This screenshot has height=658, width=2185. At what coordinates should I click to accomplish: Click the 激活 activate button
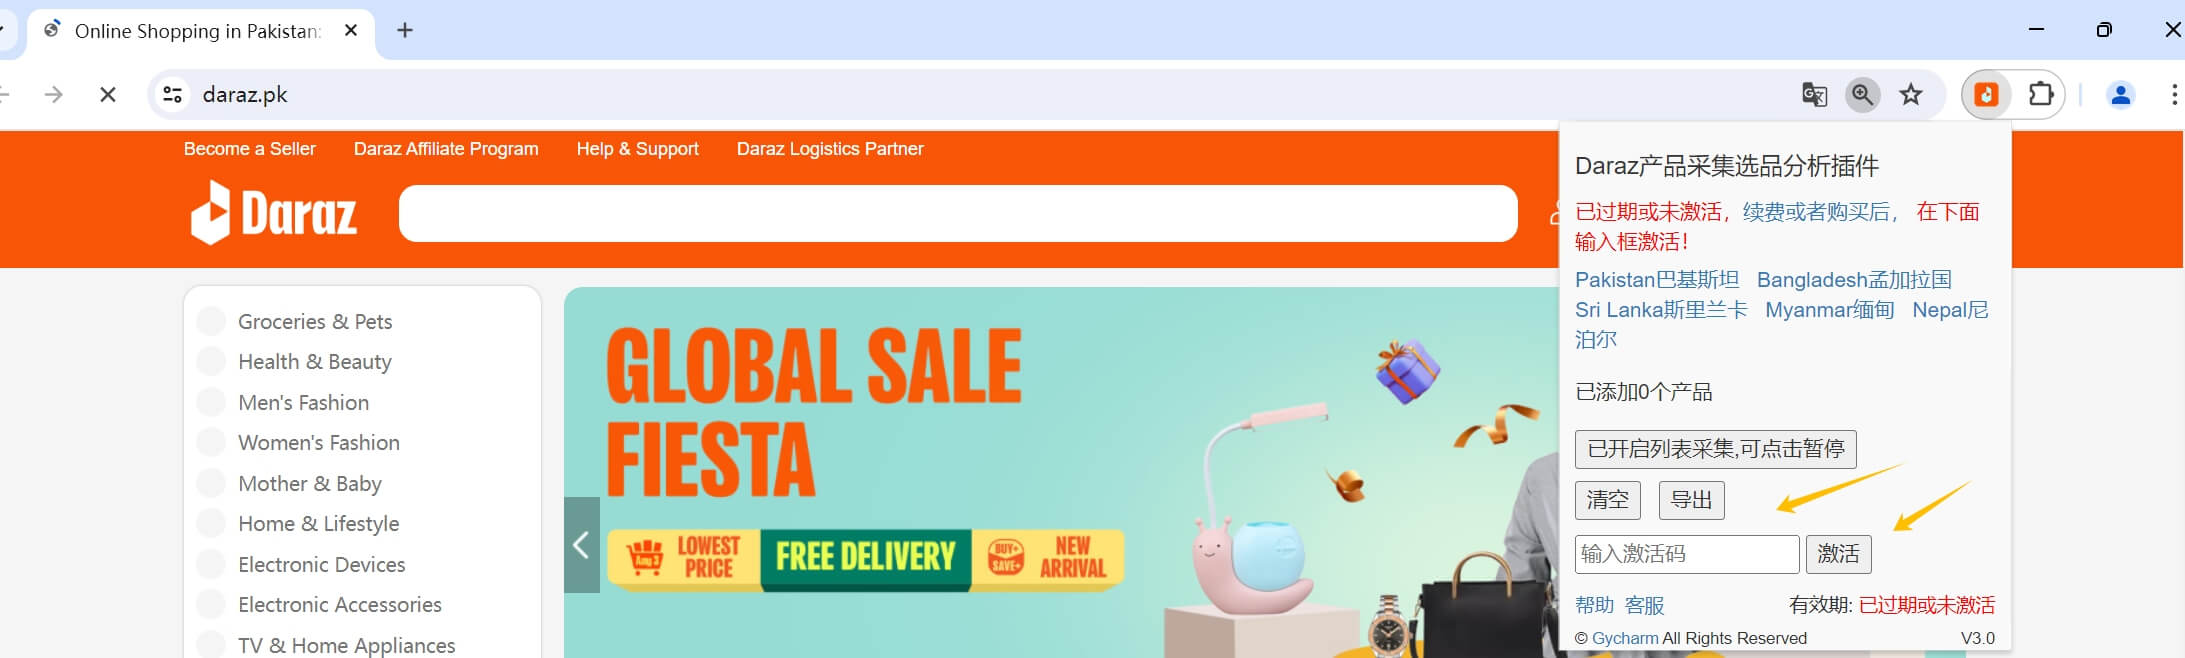[x=1838, y=554]
